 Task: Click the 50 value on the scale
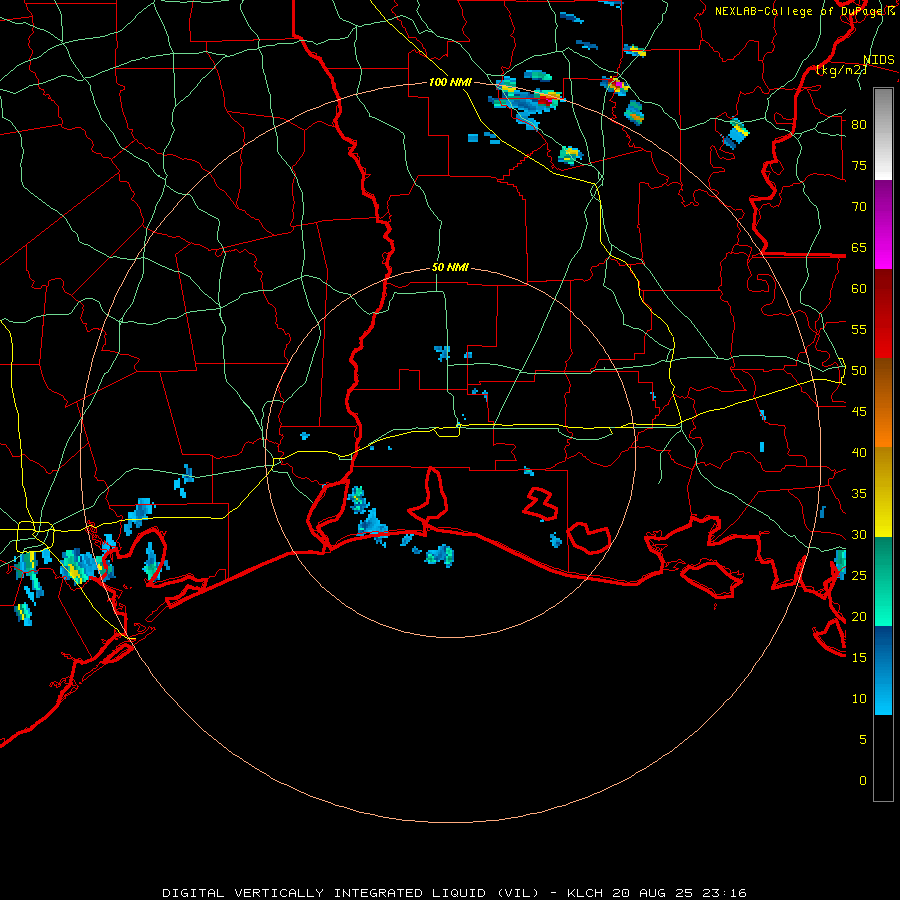859,371
